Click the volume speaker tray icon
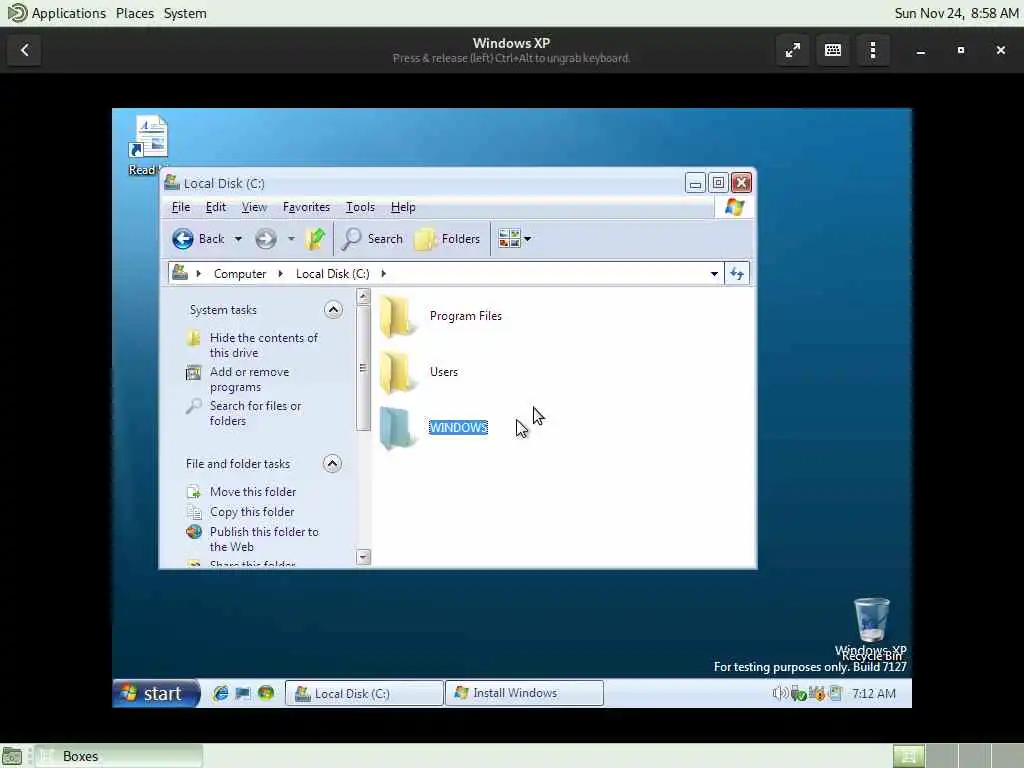The width and height of the screenshot is (1024, 768). point(780,694)
